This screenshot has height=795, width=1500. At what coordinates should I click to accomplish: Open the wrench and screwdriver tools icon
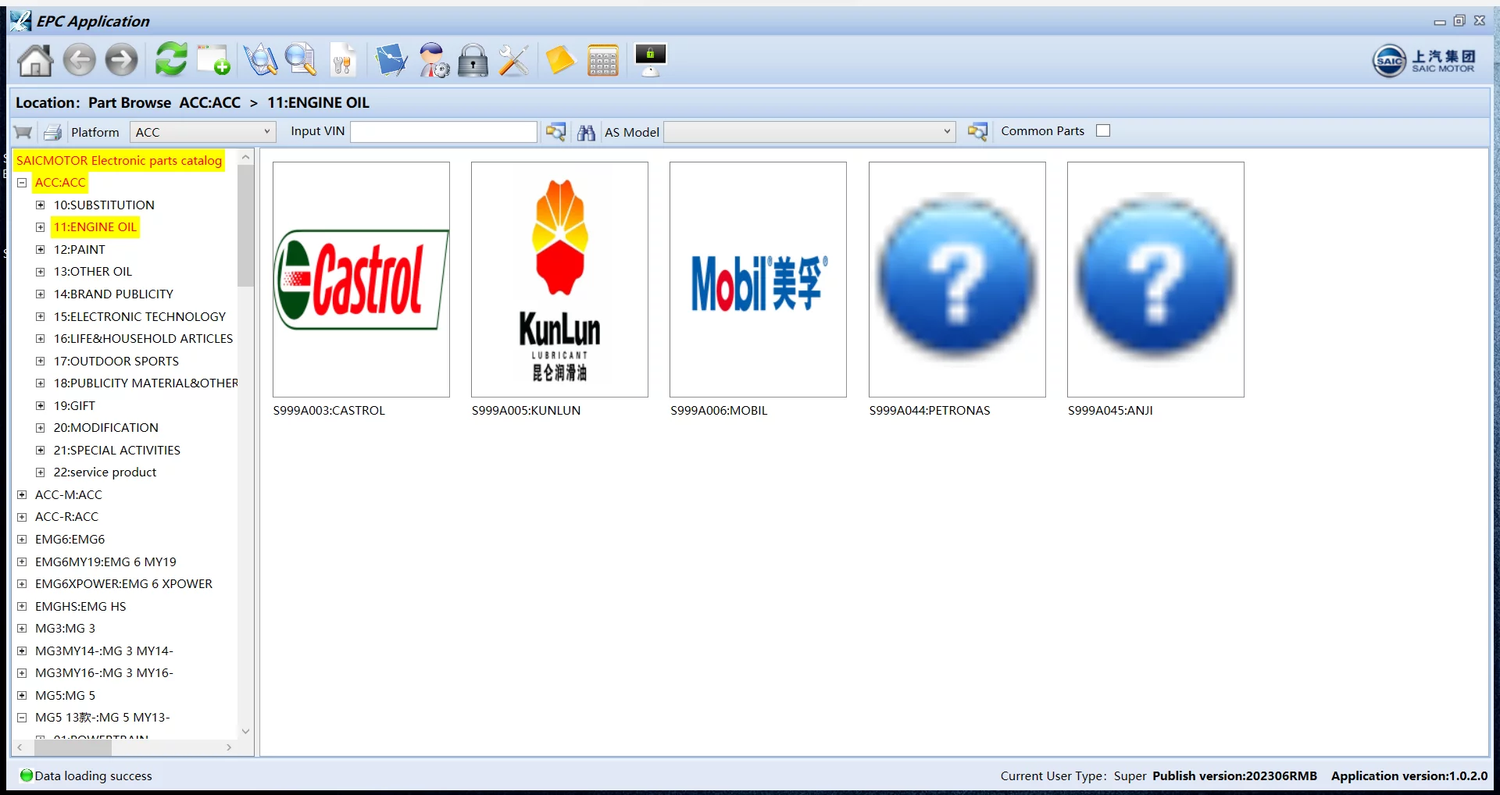[x=513, y=60]
